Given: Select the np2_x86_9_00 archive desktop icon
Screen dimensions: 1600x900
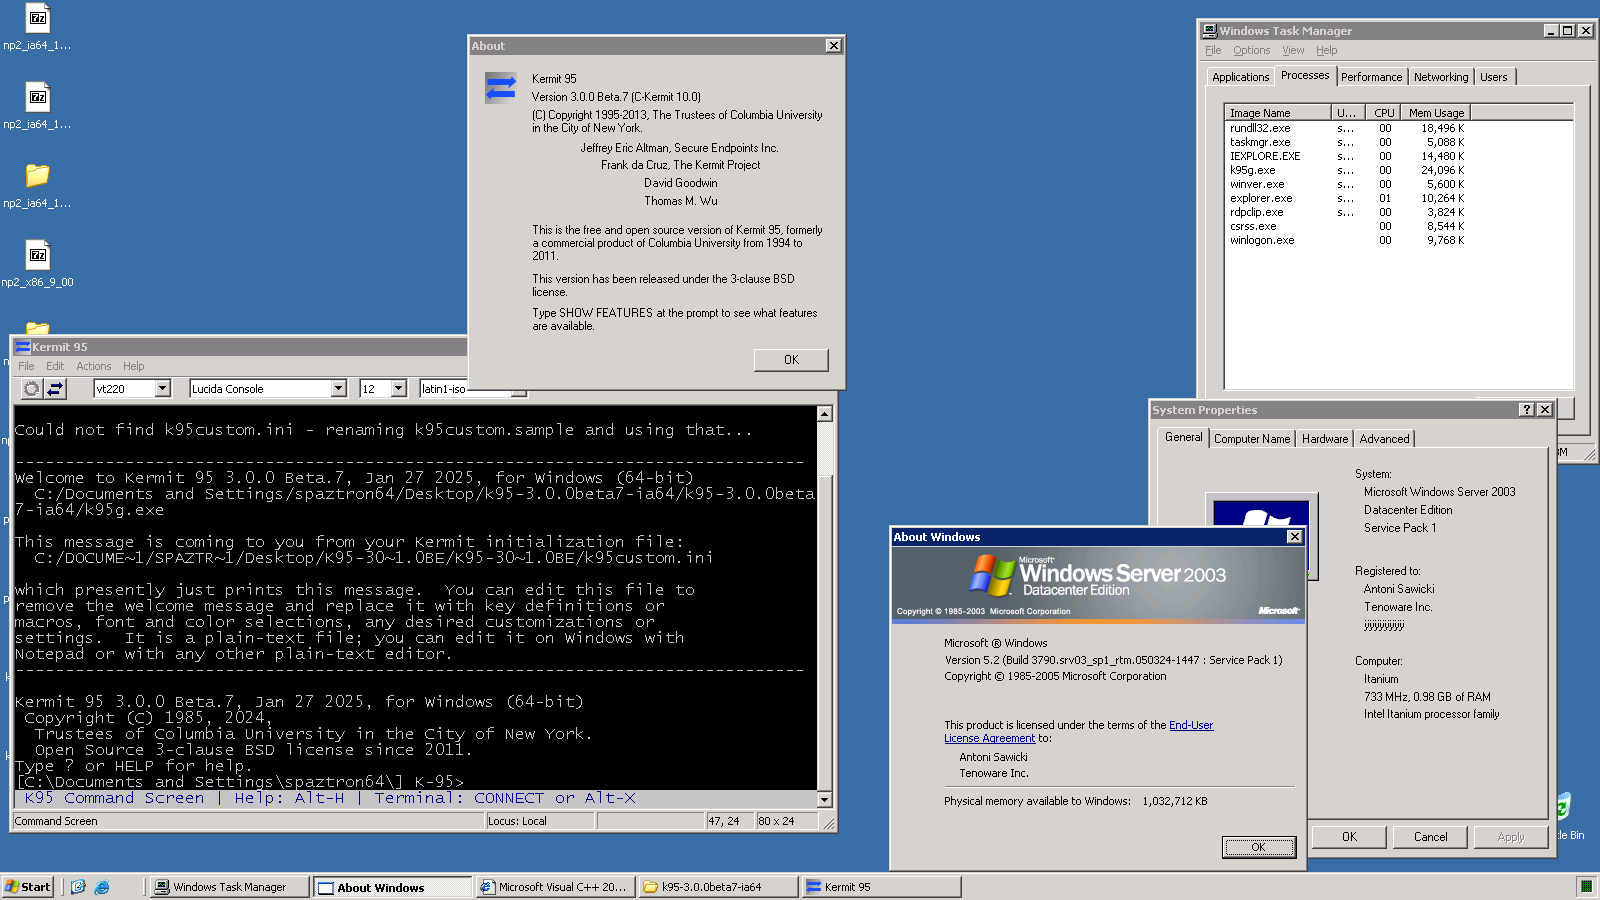Looking at the screenshot, I should point(37,255).
